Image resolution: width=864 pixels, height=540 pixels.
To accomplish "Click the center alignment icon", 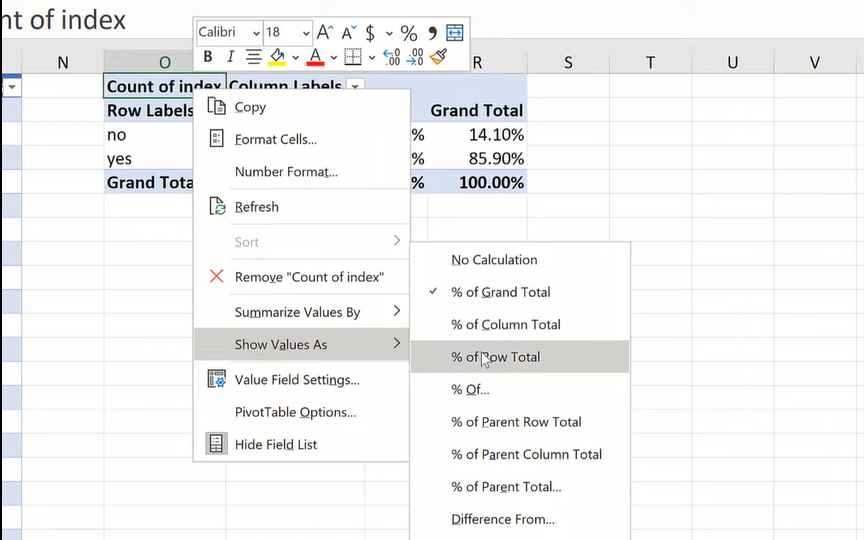I will coord(253,56).
